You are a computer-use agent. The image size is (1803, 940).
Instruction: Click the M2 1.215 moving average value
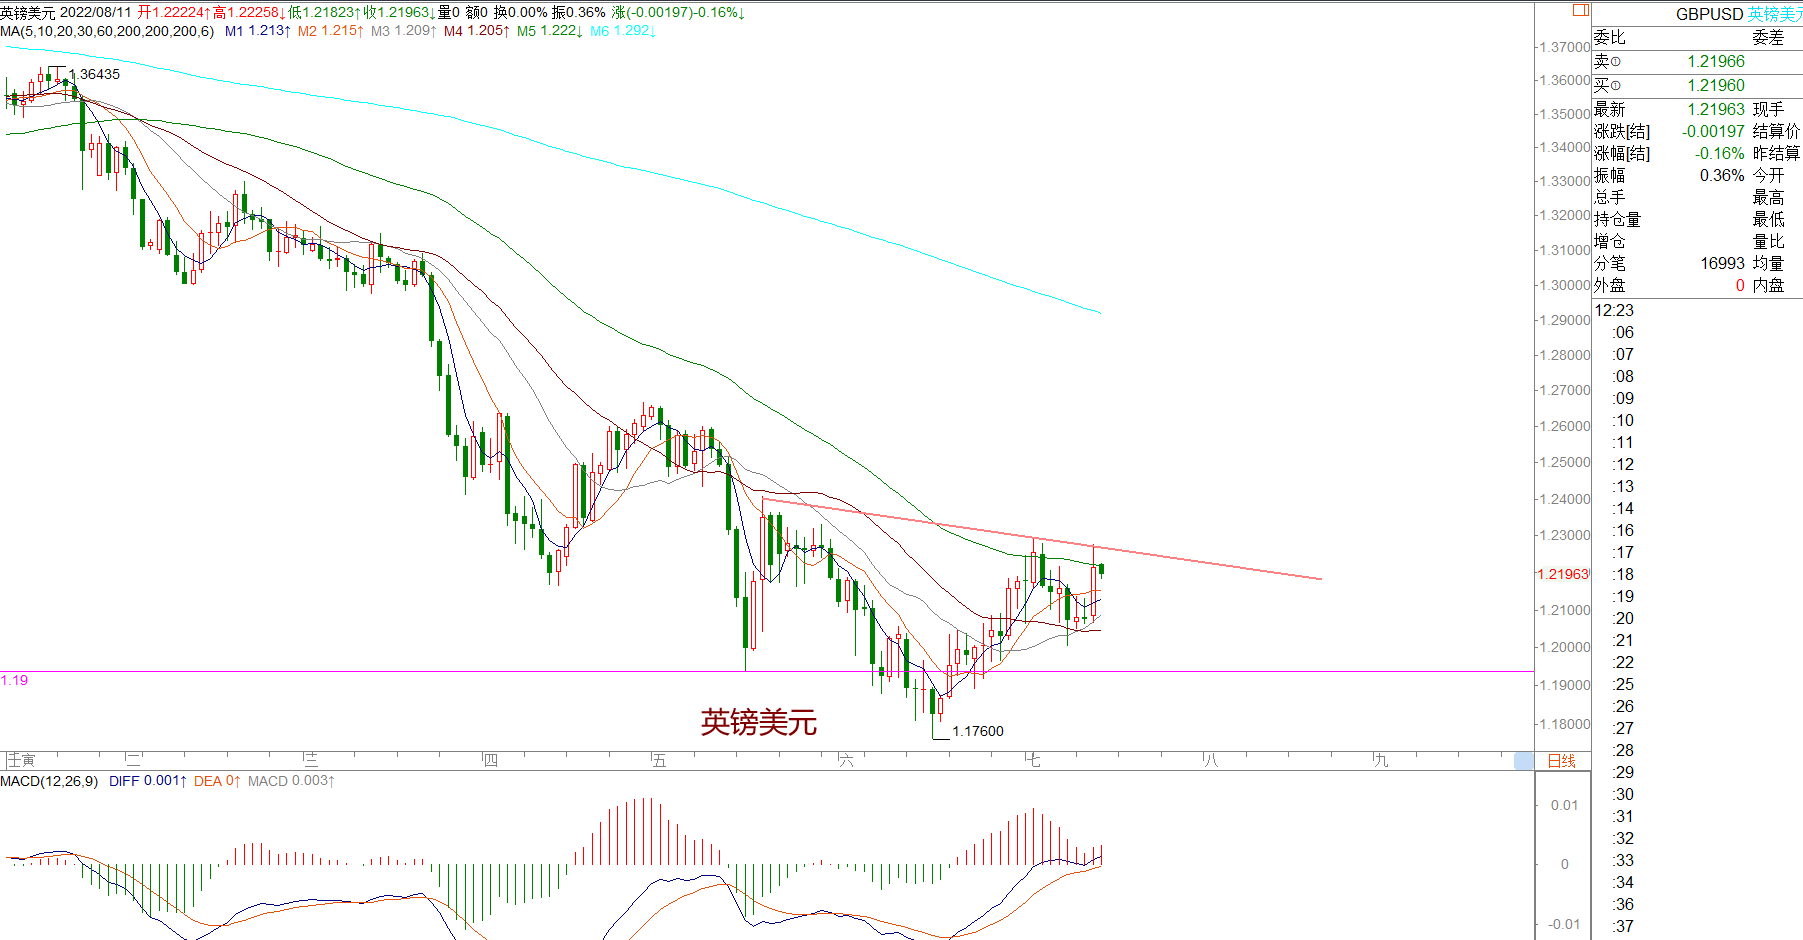click(331, 31)
